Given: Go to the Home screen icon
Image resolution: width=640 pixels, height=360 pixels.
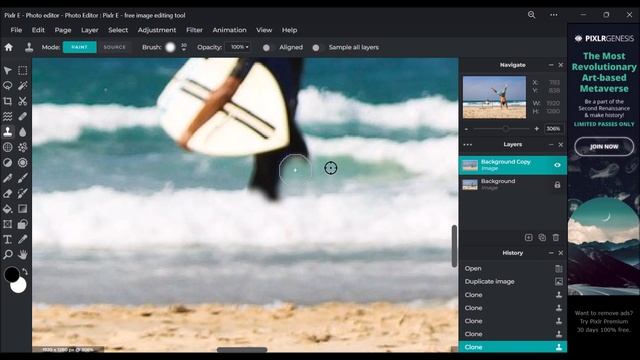Looking at the screenshot, I should (x=9, y=47).
